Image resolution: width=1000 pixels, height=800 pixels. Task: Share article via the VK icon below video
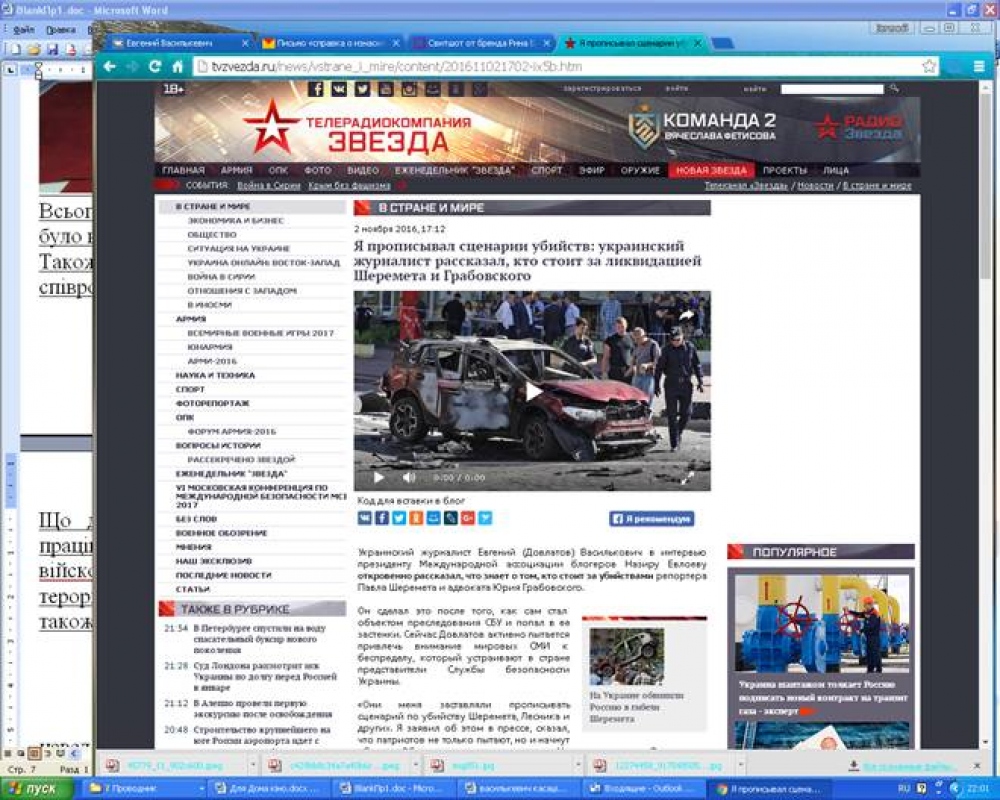point(364,518)
